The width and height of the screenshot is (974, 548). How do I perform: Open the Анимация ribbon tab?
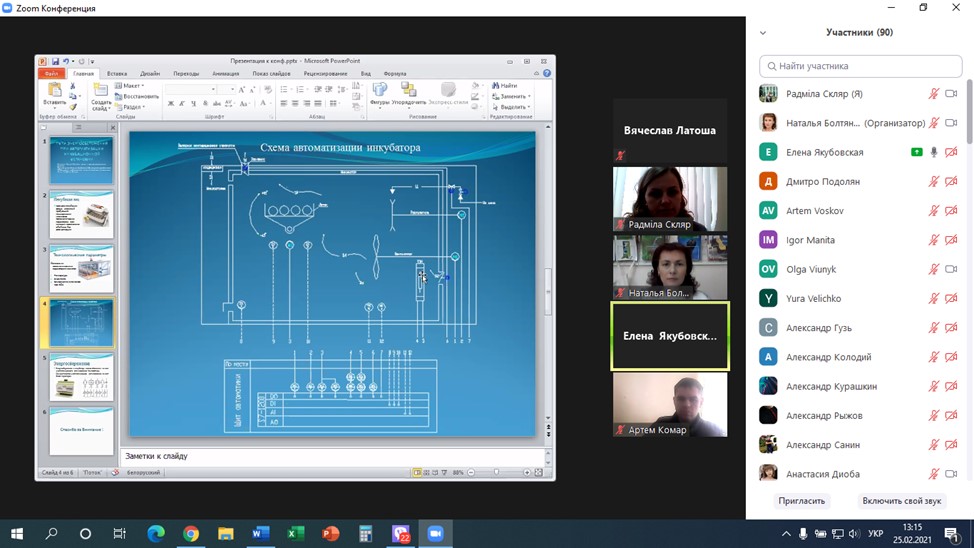click(x=225, y=74)
